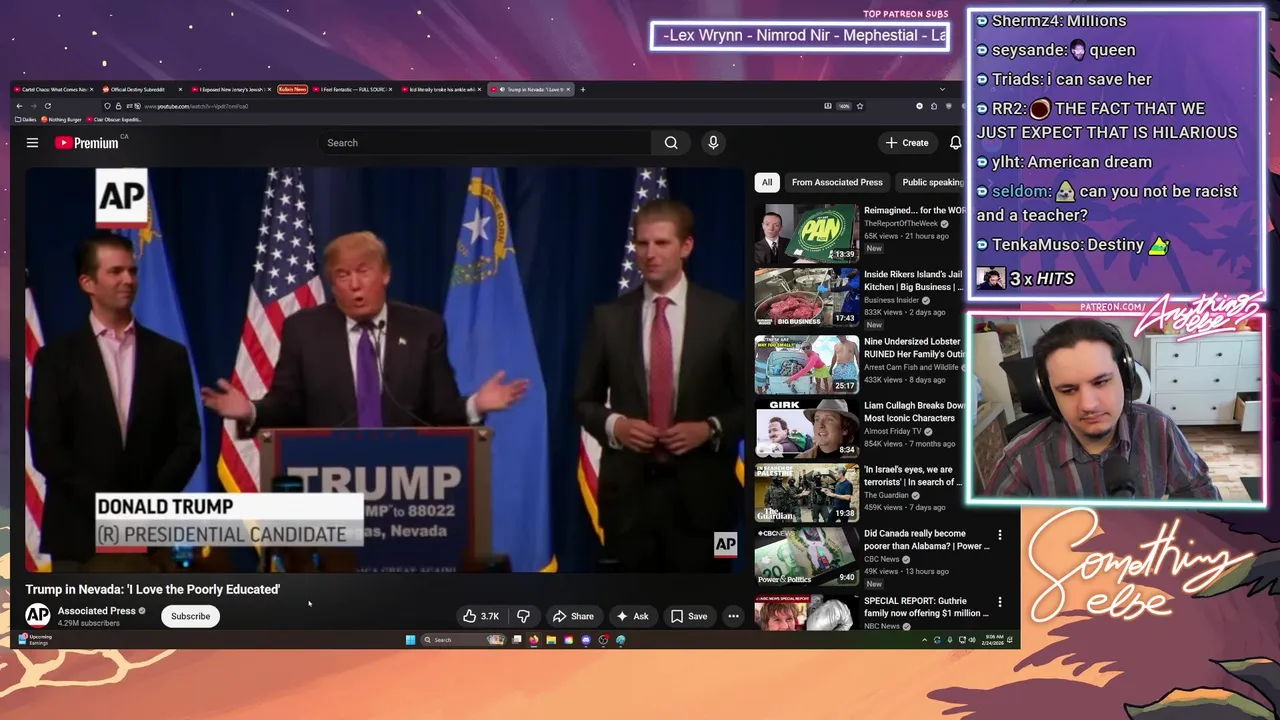Image resolution: width=1280 pixels, height=720 pixels.
Task: Open 'Inside Rikers Island's Jail Kitchen' thumbnail
Action: point(806,298)
